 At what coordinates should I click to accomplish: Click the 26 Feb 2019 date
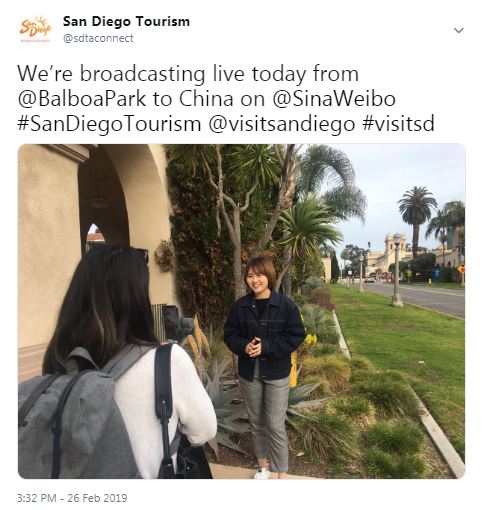point(97,498)
